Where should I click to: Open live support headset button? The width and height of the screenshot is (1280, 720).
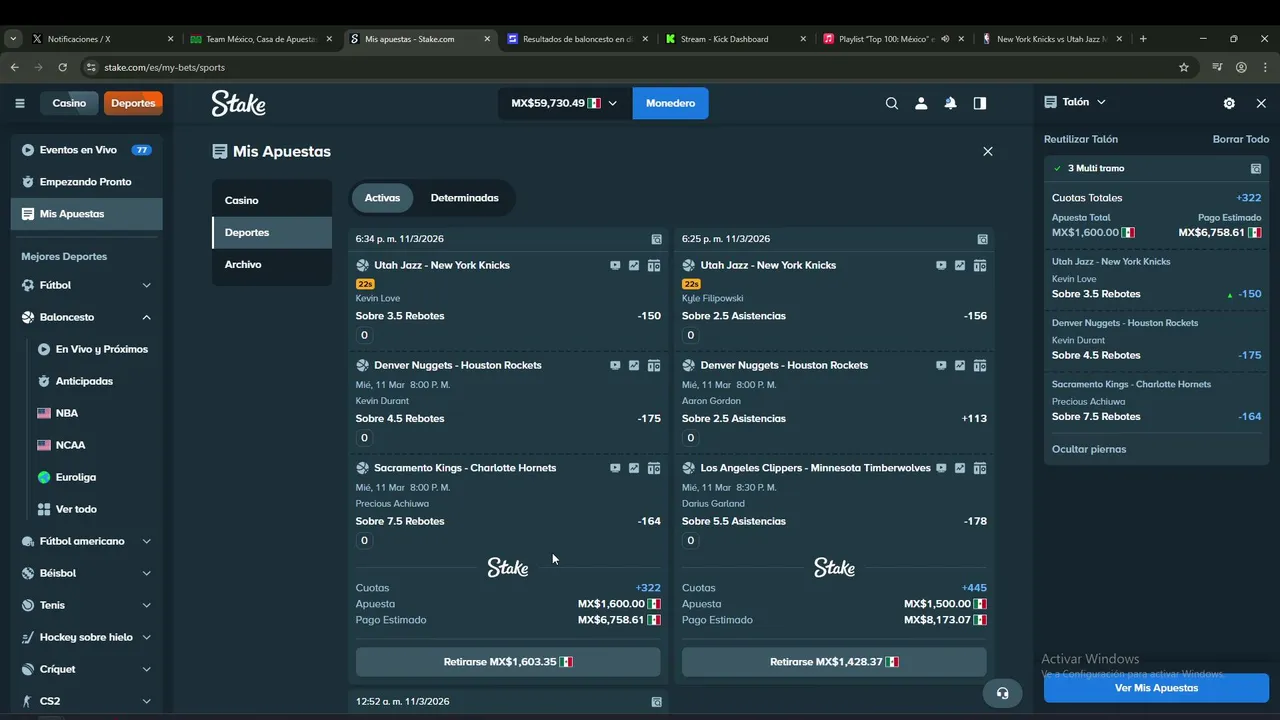tap(1003, 693)
